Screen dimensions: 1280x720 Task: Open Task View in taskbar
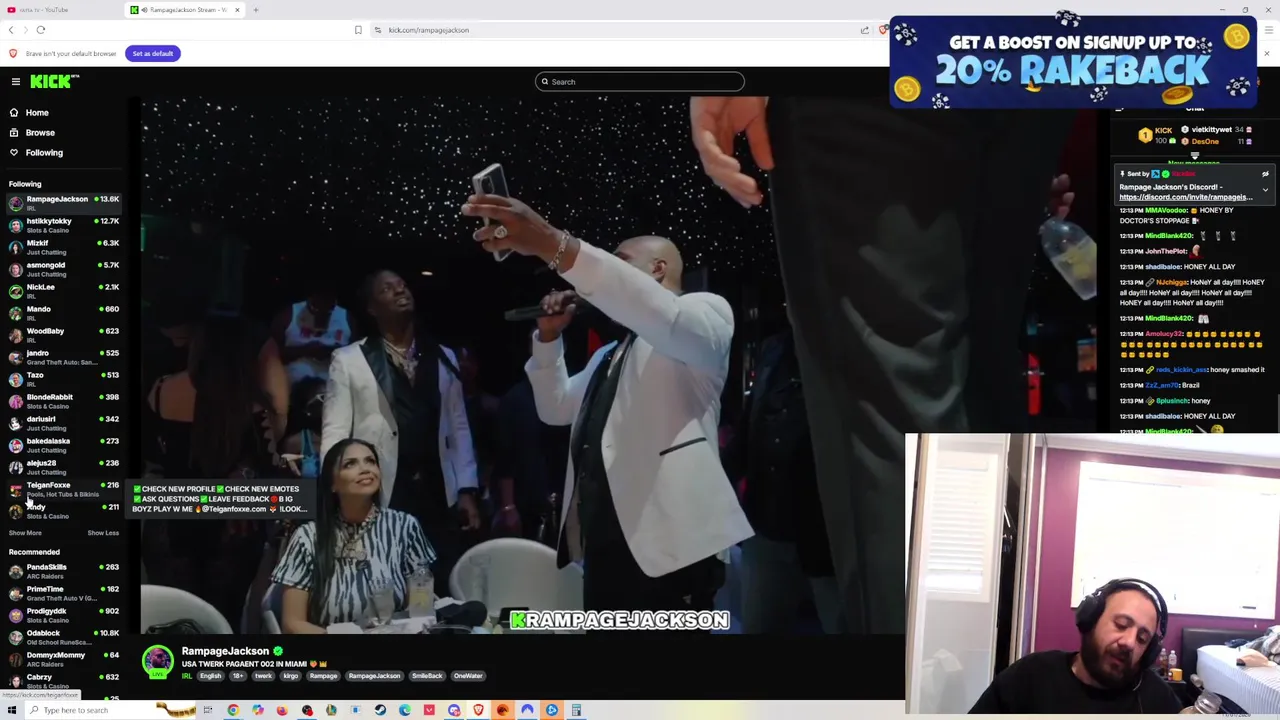pos(208,710)
